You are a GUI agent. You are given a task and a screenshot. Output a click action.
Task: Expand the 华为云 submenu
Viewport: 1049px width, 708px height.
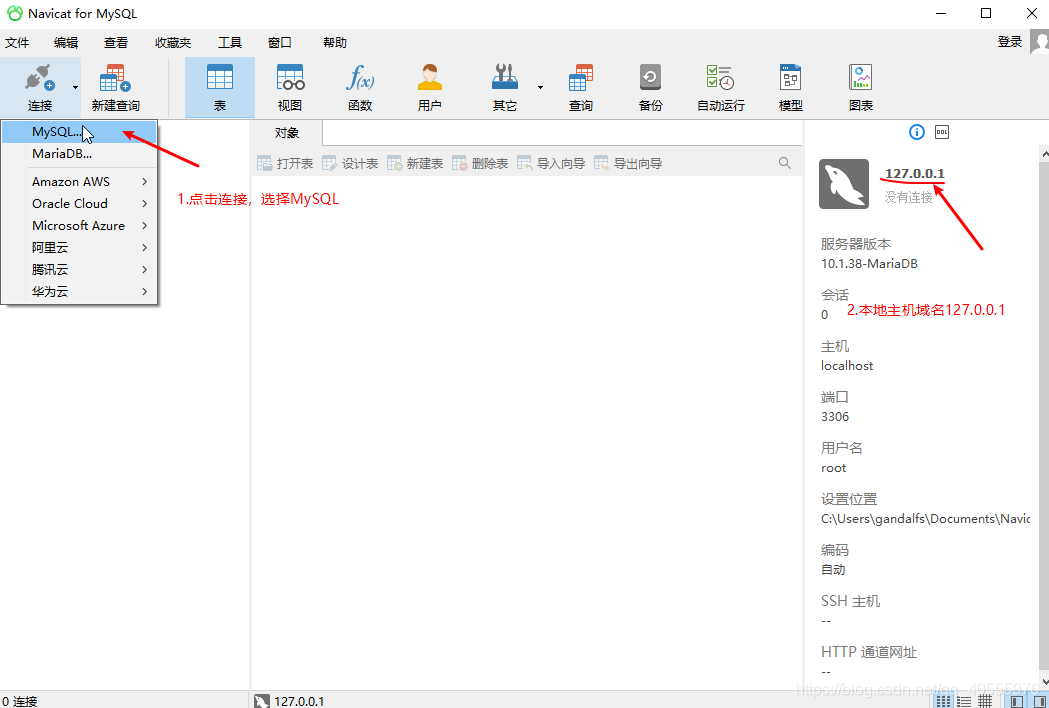(145, 292)
